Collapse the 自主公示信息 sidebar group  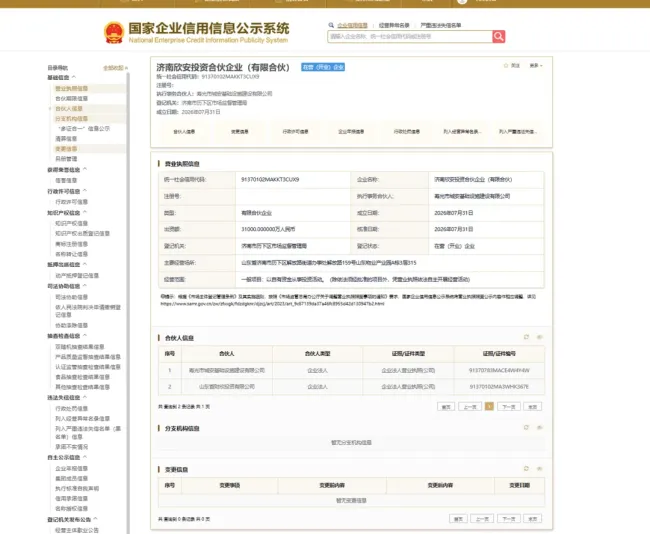click(85, 457)
